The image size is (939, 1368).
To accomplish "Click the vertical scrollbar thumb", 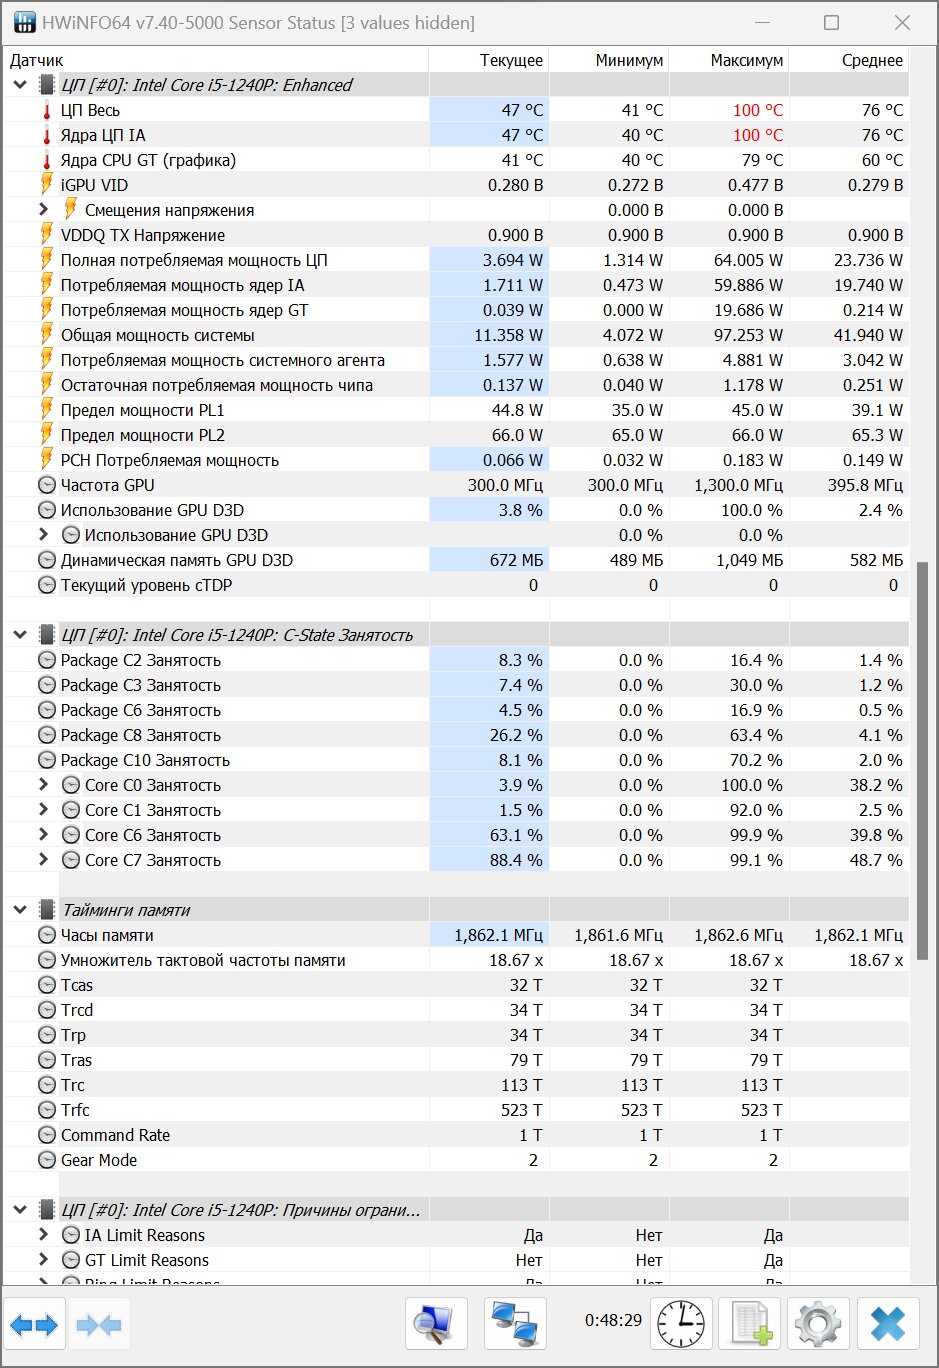I will [x=922, y=762].
